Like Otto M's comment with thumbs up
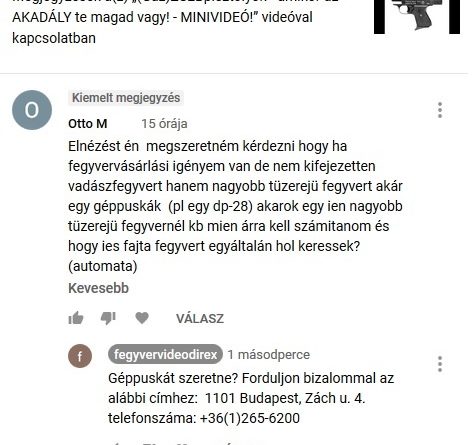 click(76, 318)
